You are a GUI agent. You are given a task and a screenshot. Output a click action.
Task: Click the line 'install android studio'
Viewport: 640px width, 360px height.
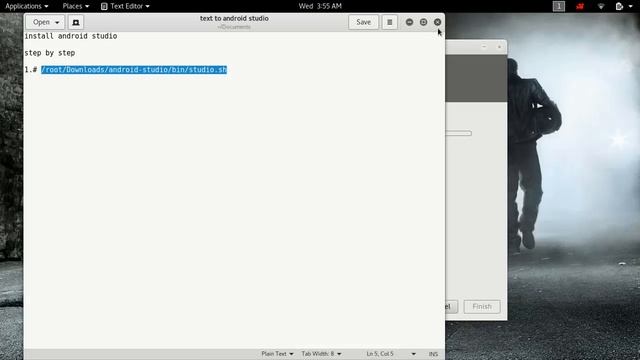[71, 36]
